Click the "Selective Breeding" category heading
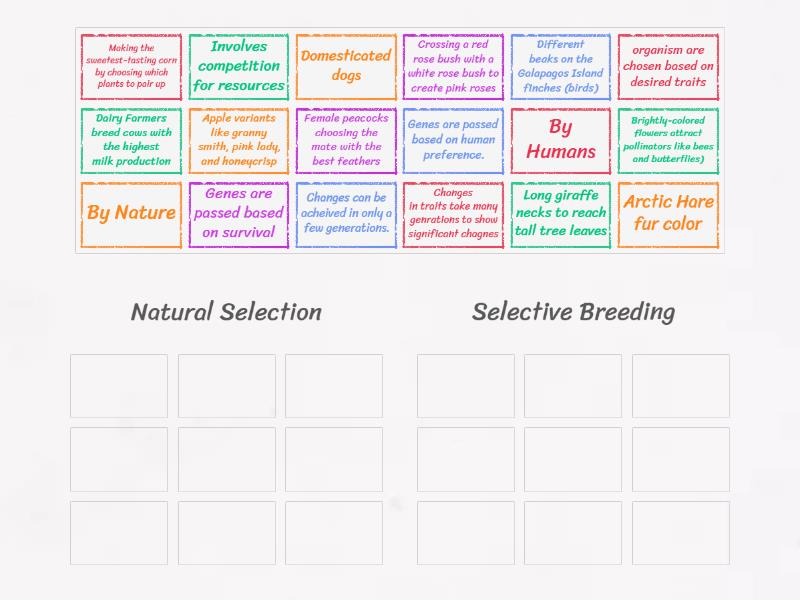The height and width of the screenshot is (600, 800). pyautogui.click(x=573, y=312)
